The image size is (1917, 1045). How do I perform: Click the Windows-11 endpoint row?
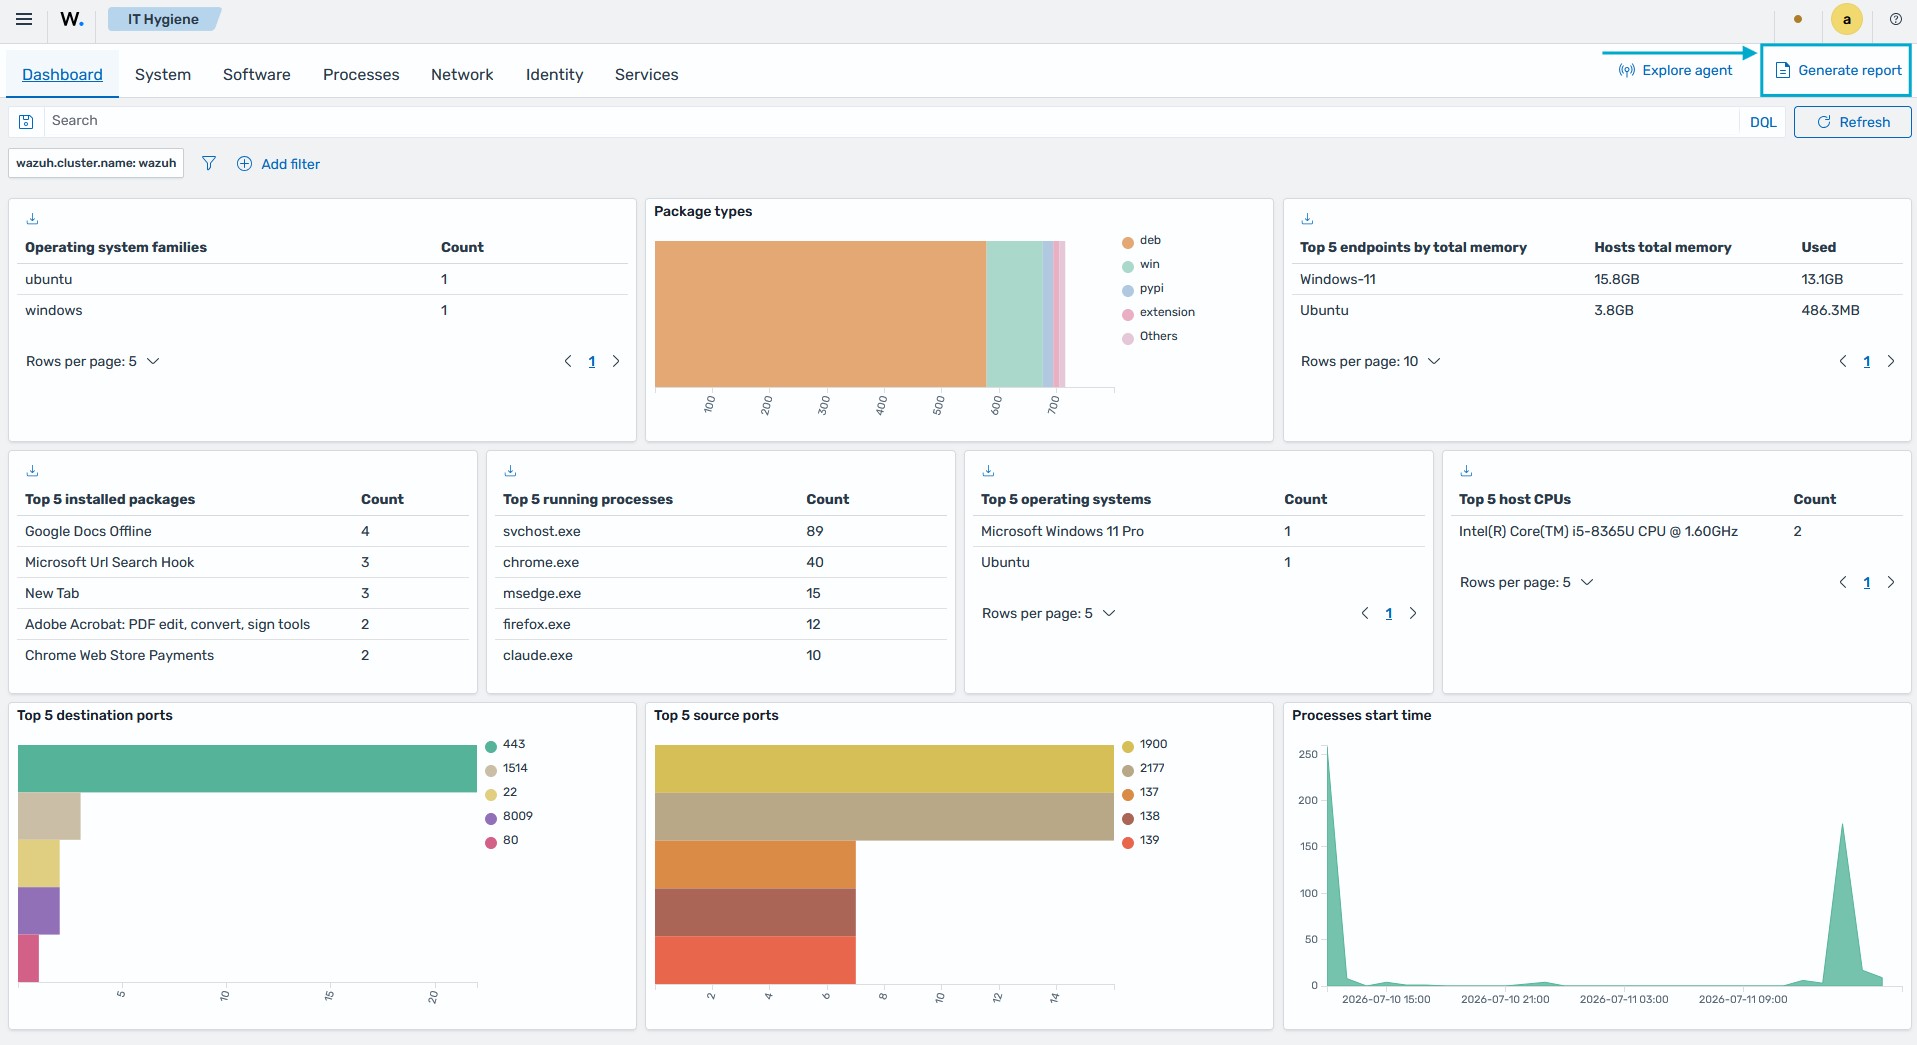1597,279
